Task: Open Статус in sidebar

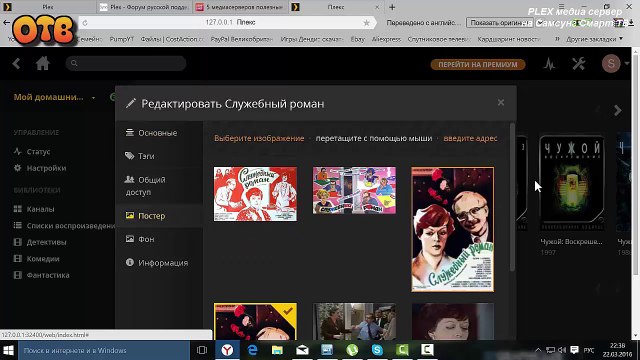Action: (x=38, y=151)
